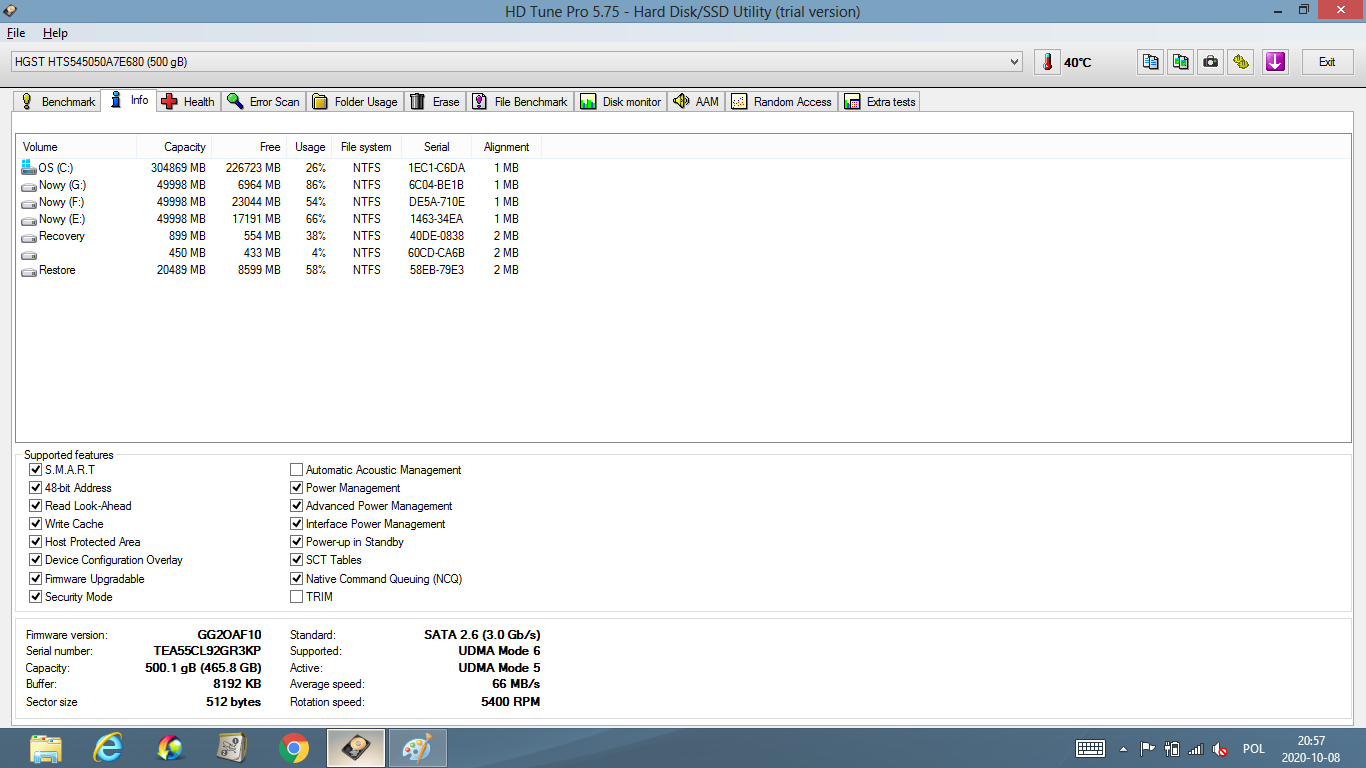Switch to Paint on the taskbar
Image resolution: width=1366 pixels, height=768 pixels.
pos(417,748)
